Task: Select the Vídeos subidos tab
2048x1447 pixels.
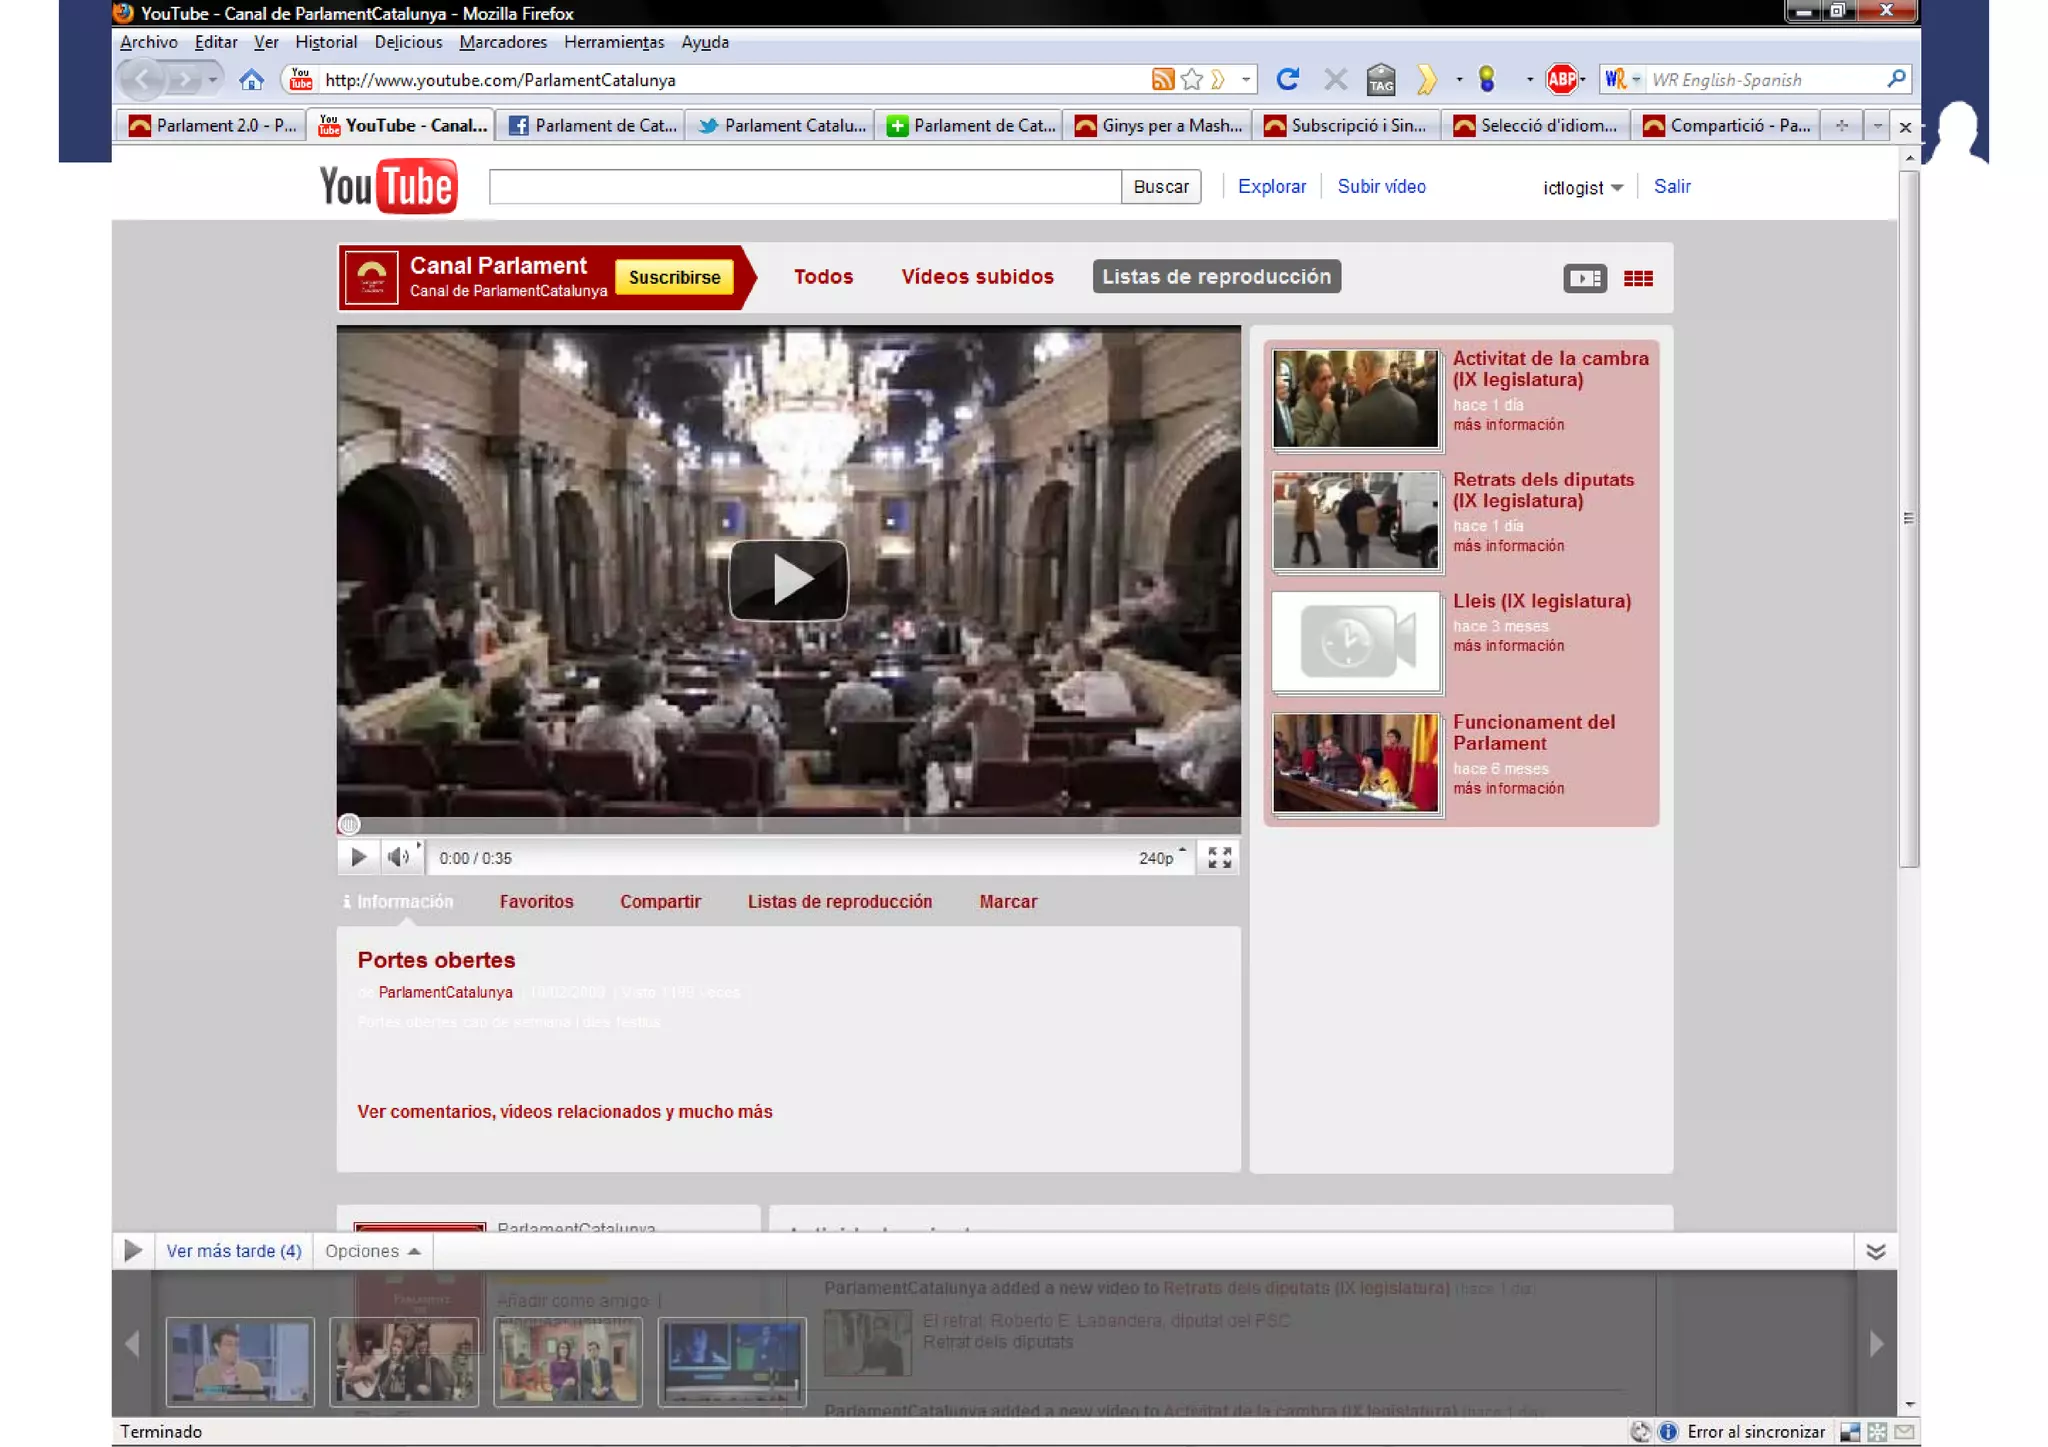Action: pyautogui.click(x=977, y=277)
